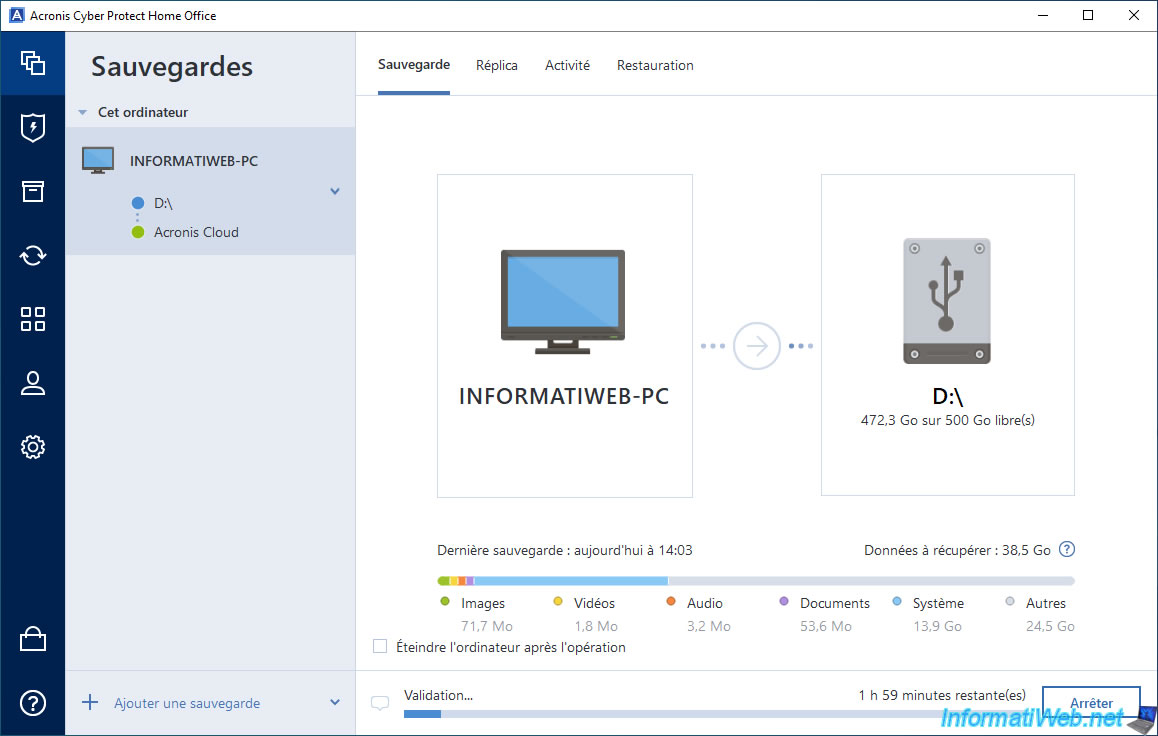This screenshot has height=736, width=1158.
Task: Maximize the Acronis window
Action: point(1088,15)
